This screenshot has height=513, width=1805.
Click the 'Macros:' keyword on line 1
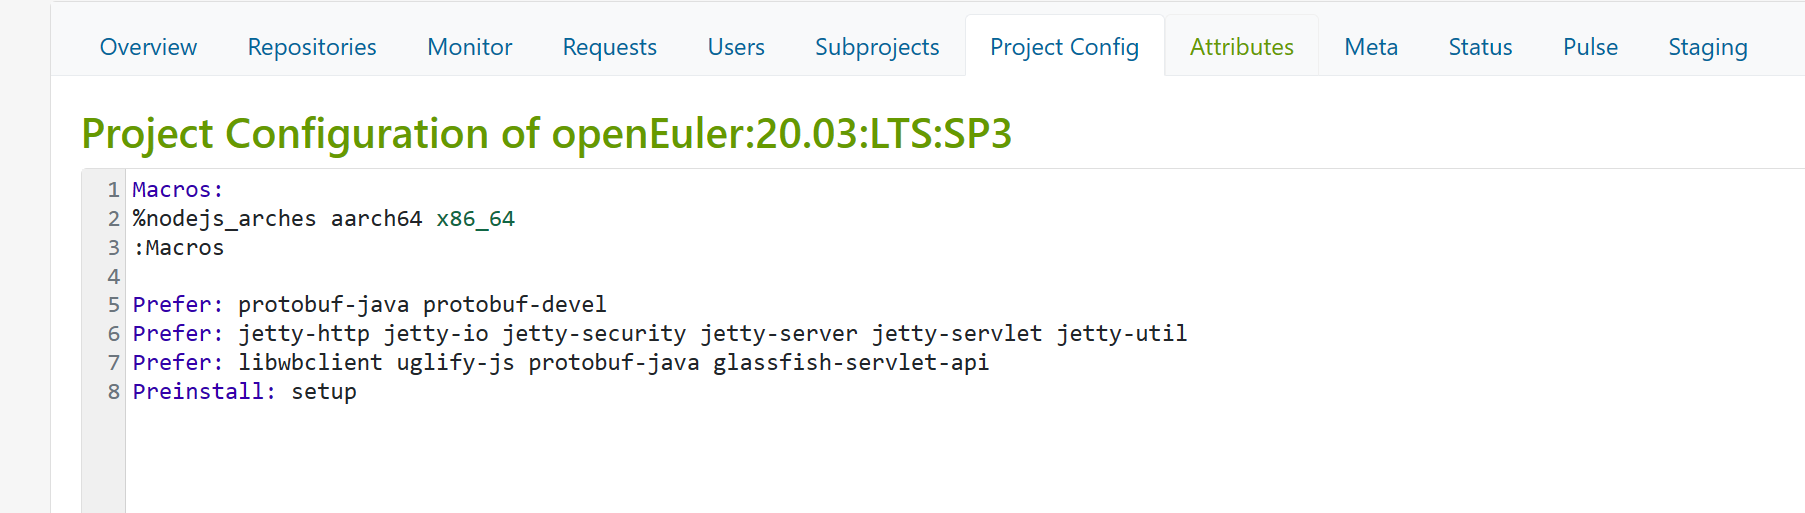(177, 190)
